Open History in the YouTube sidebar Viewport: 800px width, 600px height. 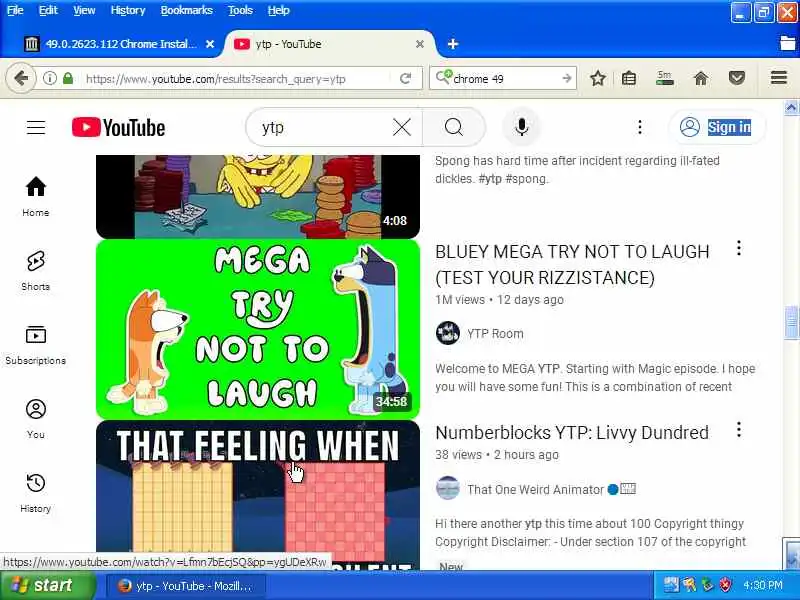[36, 493]
